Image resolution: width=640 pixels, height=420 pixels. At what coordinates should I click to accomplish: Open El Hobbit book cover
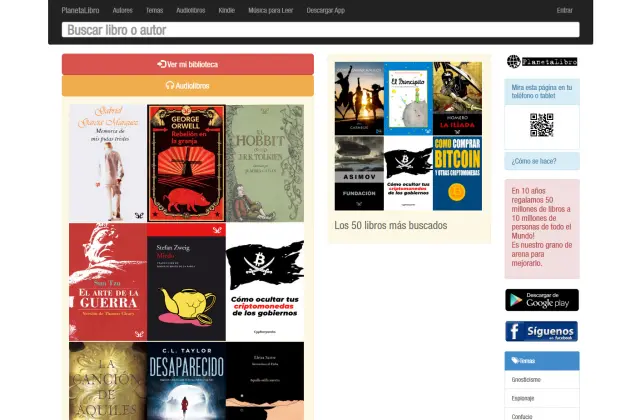[x=264, y=163]
